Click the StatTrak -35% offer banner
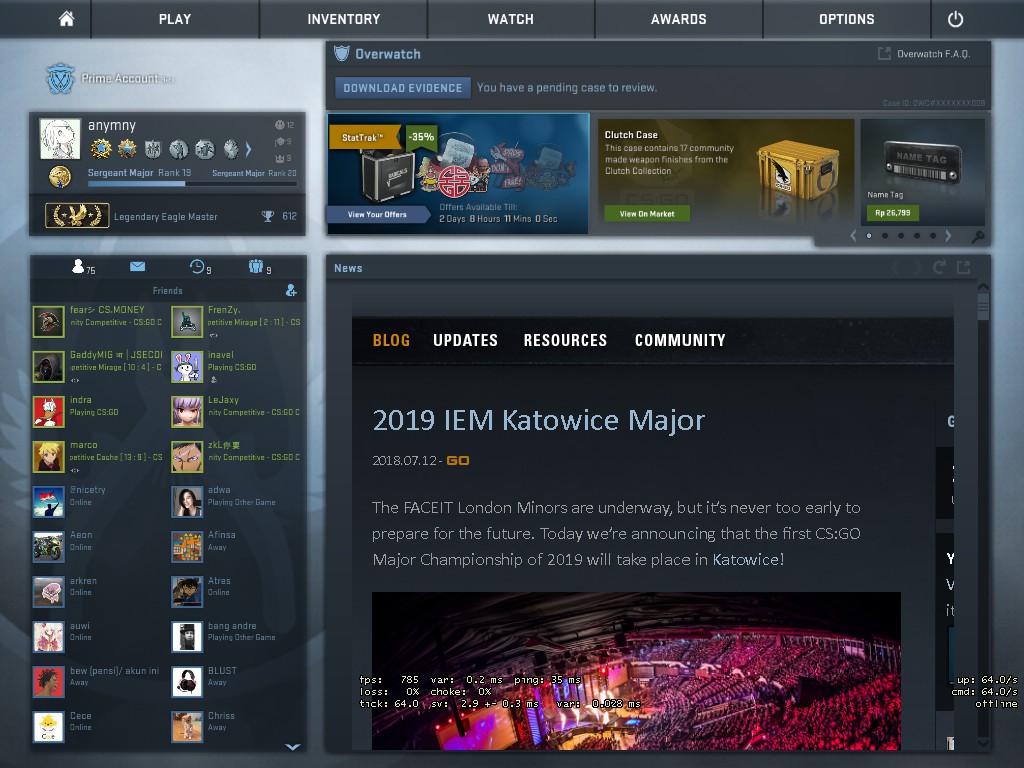This screenshot has height=768, width=1024. tap(458, 174)
